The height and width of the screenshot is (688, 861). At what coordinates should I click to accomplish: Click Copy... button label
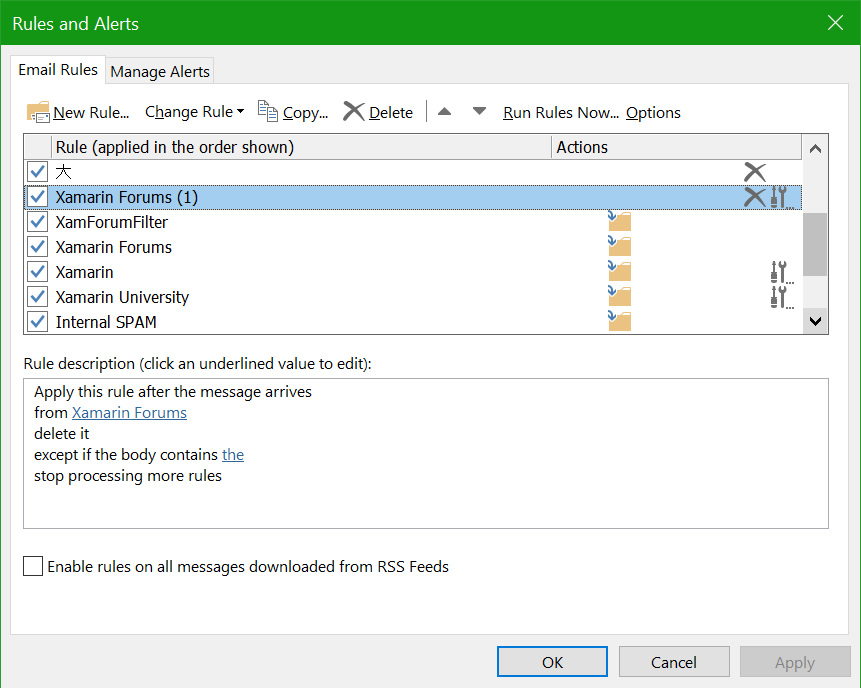(305, 113)
